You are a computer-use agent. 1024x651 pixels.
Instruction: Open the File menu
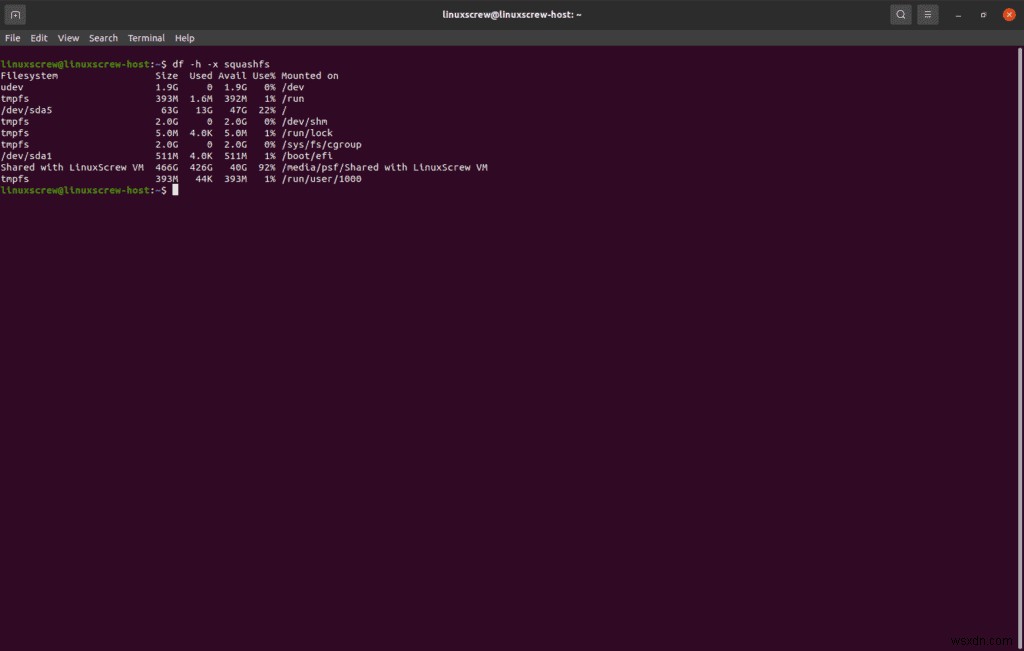tap(12, 37)
